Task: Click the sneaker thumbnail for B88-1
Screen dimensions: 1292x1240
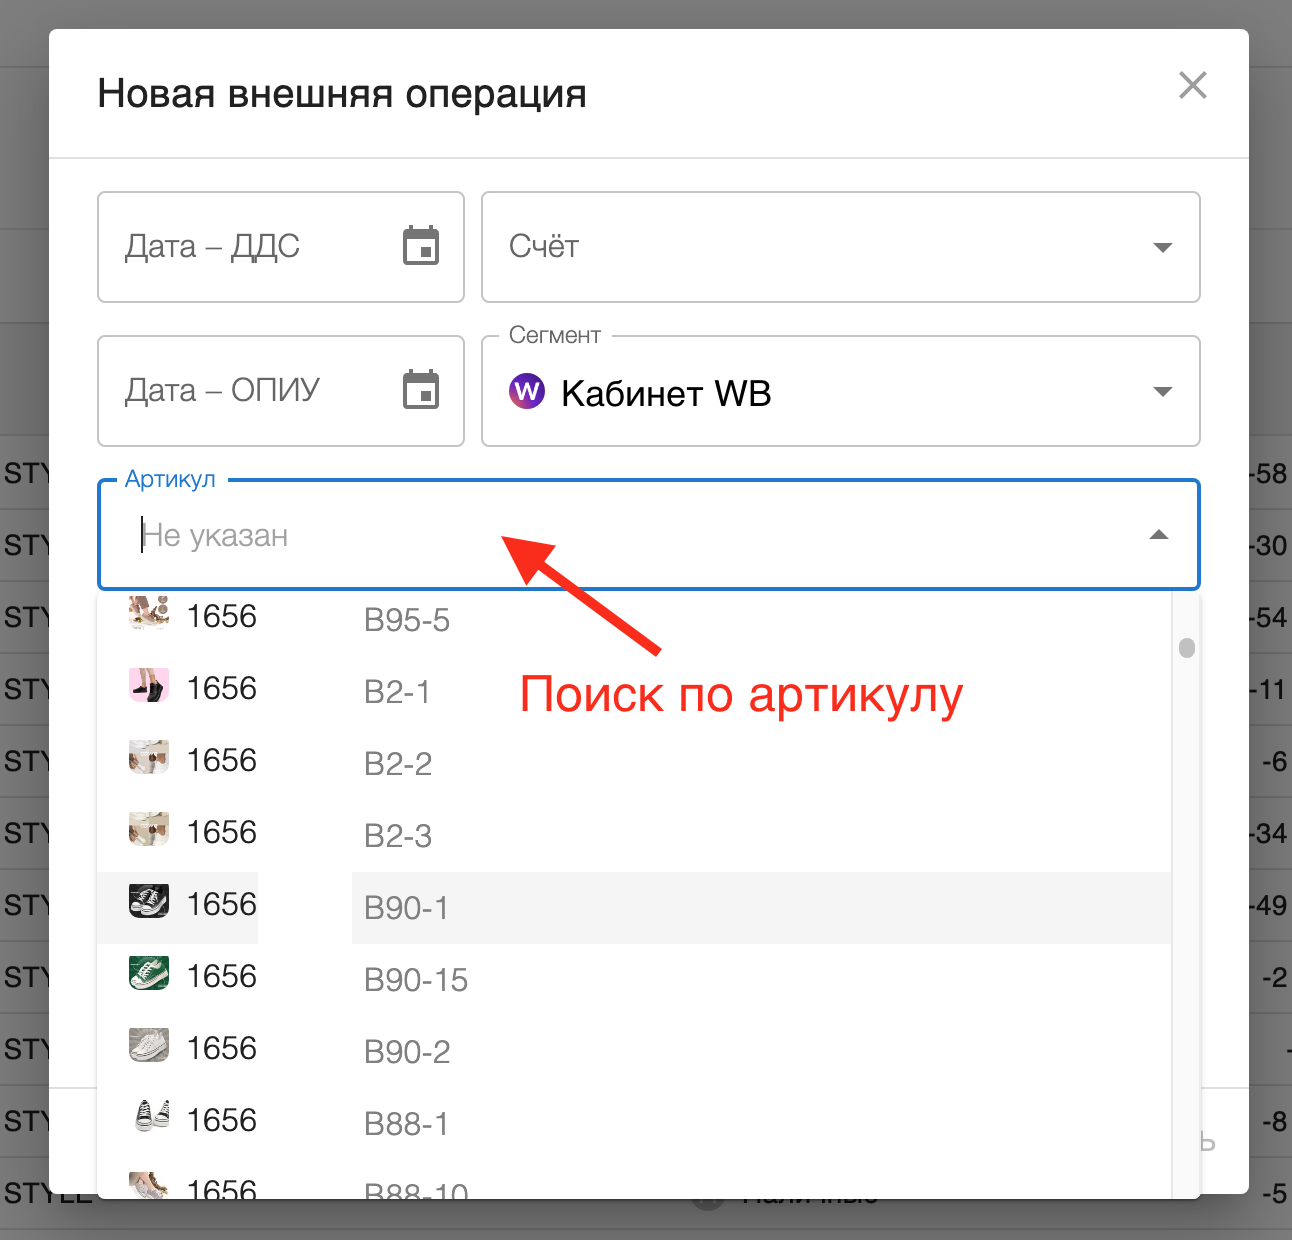Action: point(152,1115)
